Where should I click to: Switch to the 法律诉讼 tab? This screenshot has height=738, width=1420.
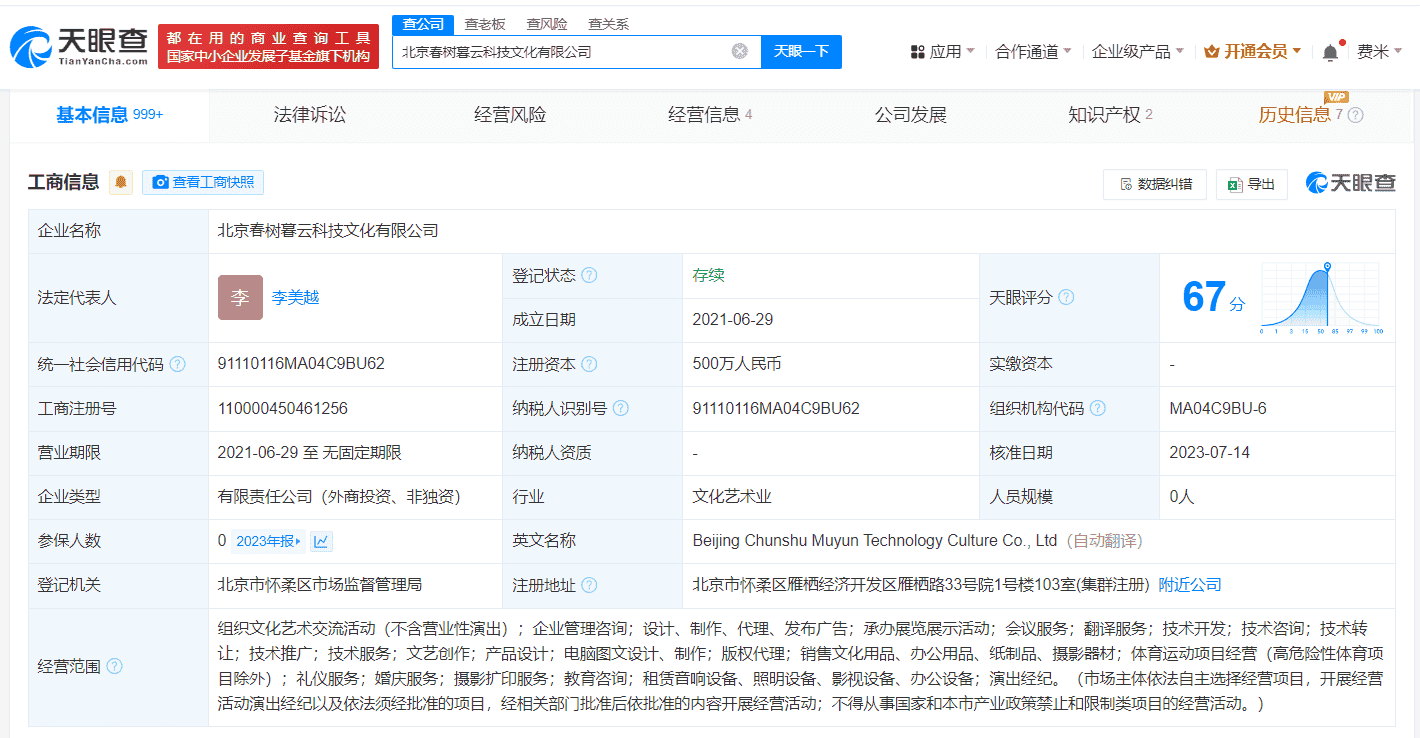[x=308, y=115]
